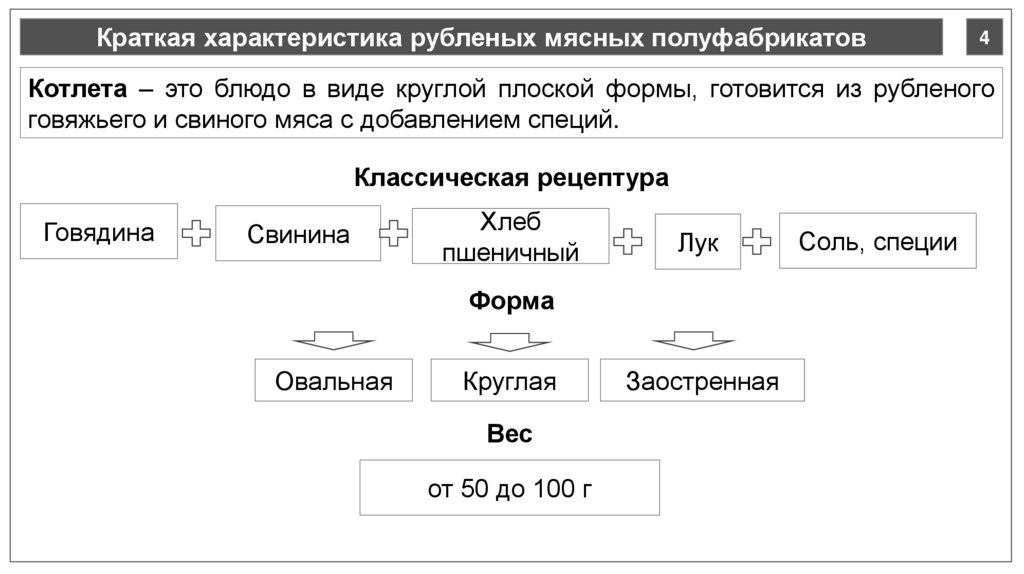Click the down arrow above Круглая
Image resolution: width=1024 pixels, height=574 pixels.
point(509,340)
